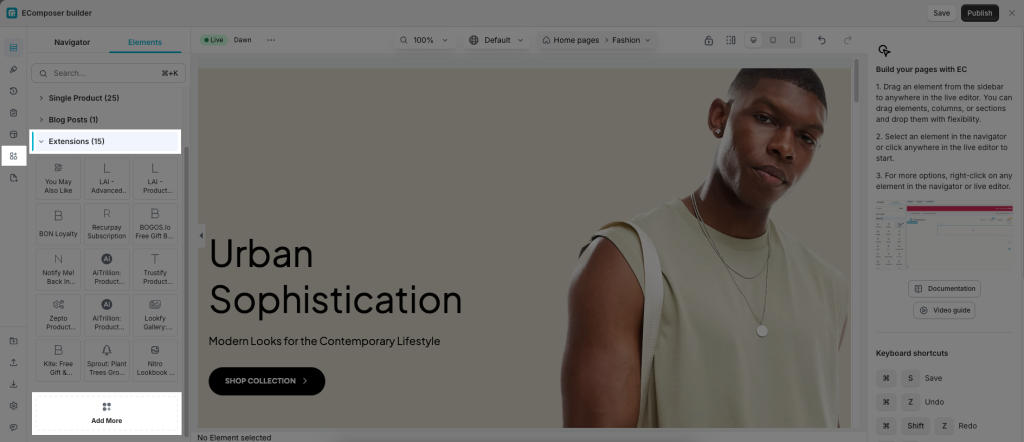
Task: Choose the Sprout Plant Trees extension
Action: [107, 360]
